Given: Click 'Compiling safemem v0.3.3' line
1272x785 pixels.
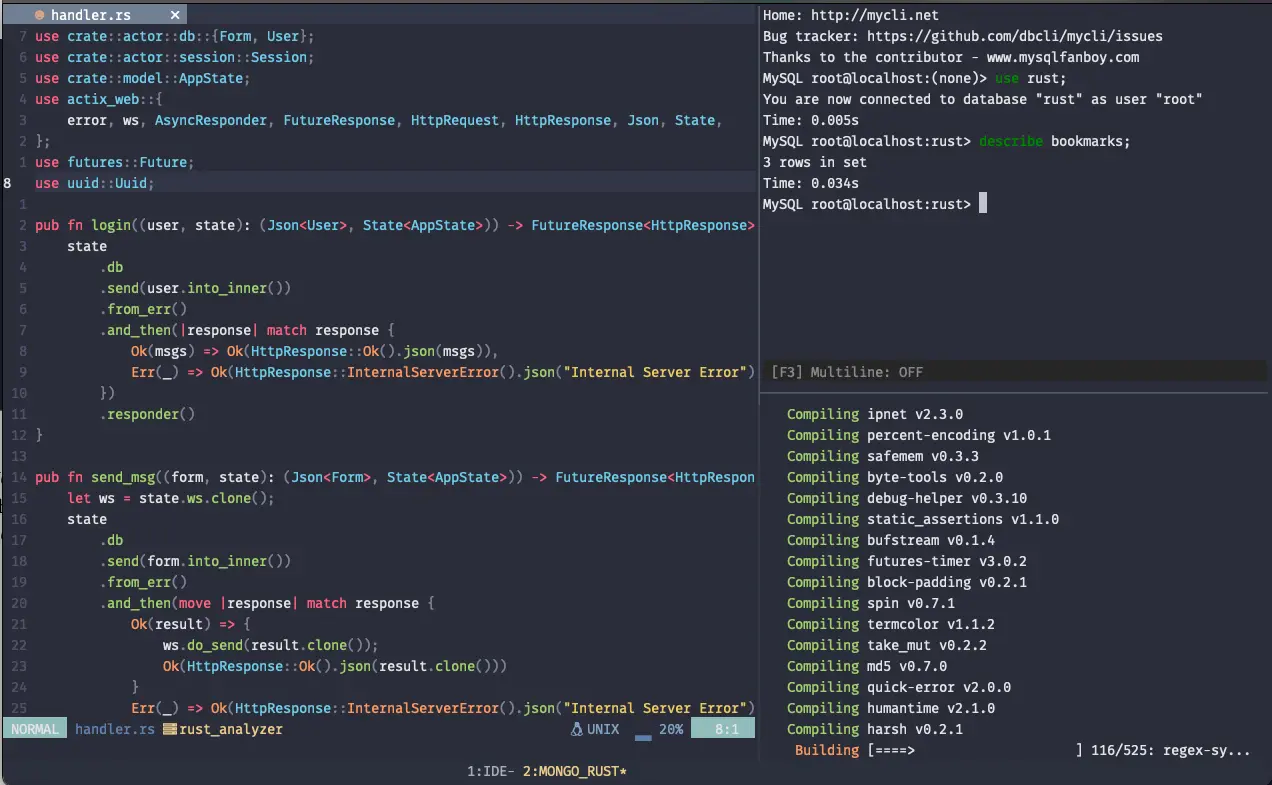Looking at the screenshot, I should coord(883,456).
